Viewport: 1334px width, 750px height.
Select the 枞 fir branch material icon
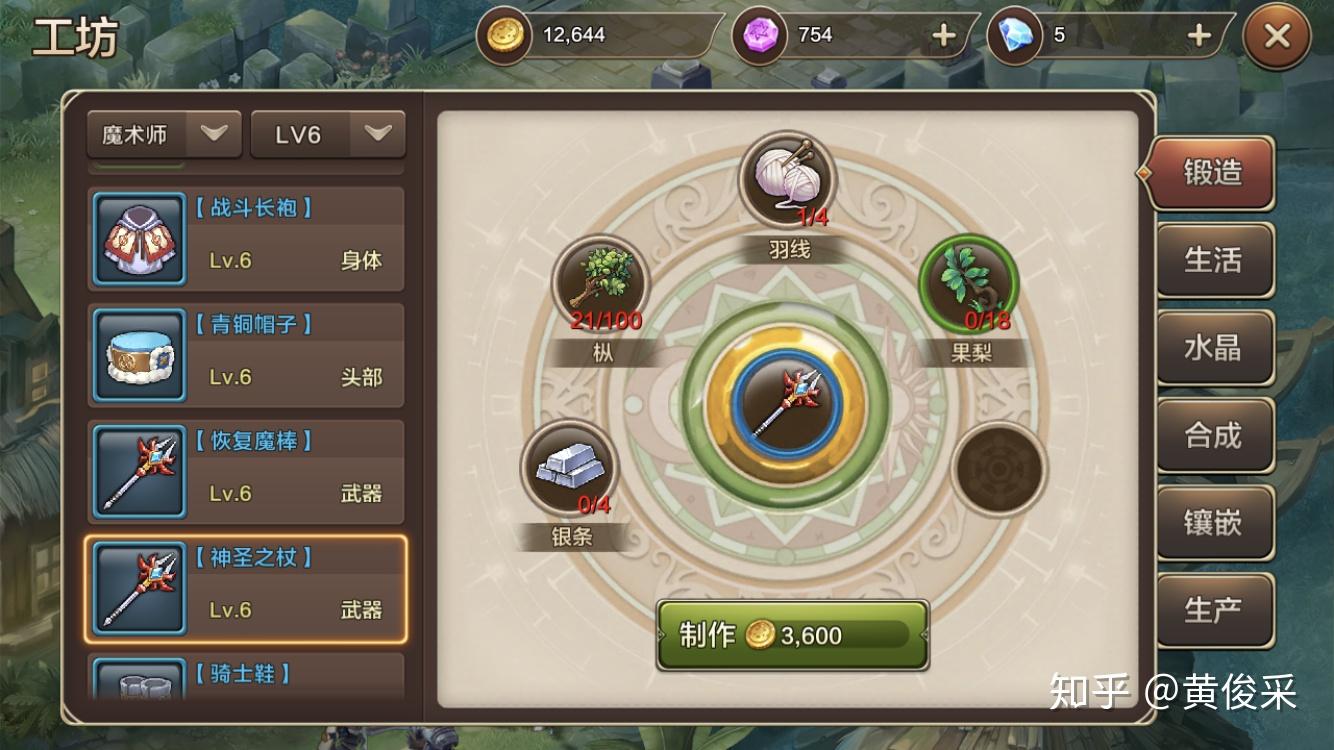601,284
